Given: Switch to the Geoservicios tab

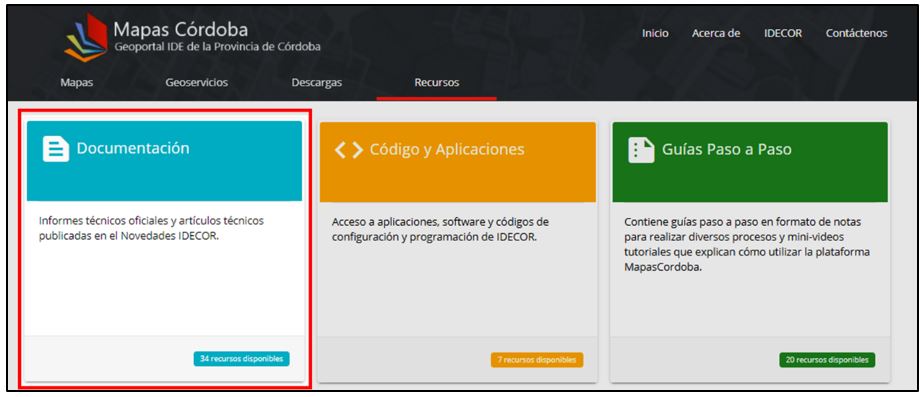Looking at the screenshot, I should pyautogui.click(x=197, y=83).
